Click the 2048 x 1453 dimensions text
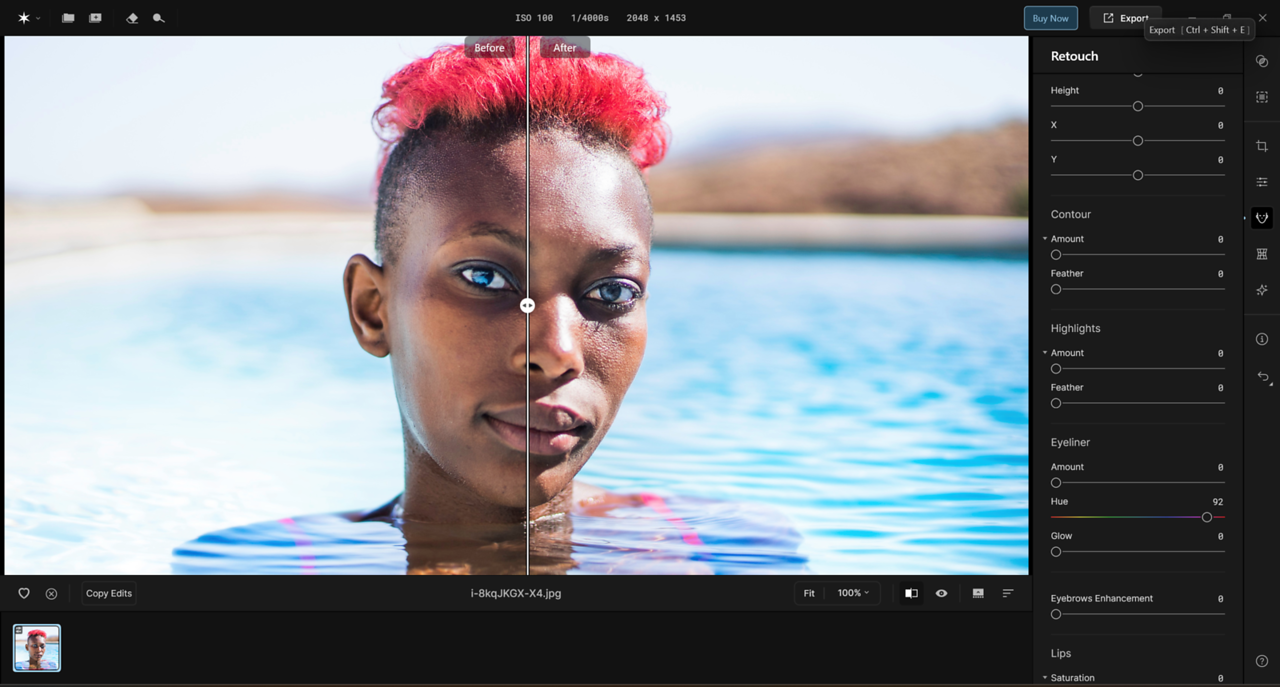 pyautogui.click(x=656, y=18)
